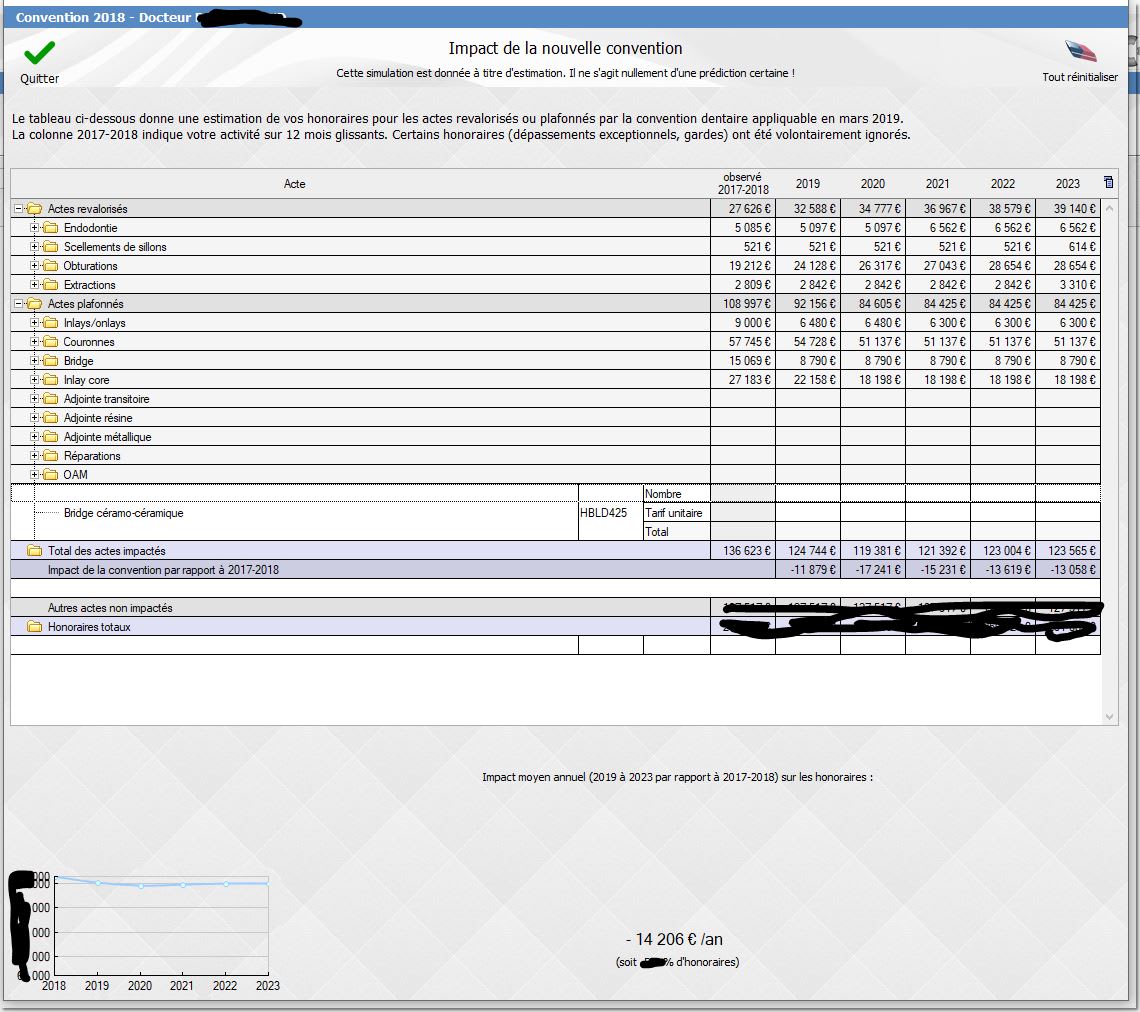The height and width of the screenshot is (1012, 1140).
Task: Click the 2019 column header
Action: click(808, 184)
